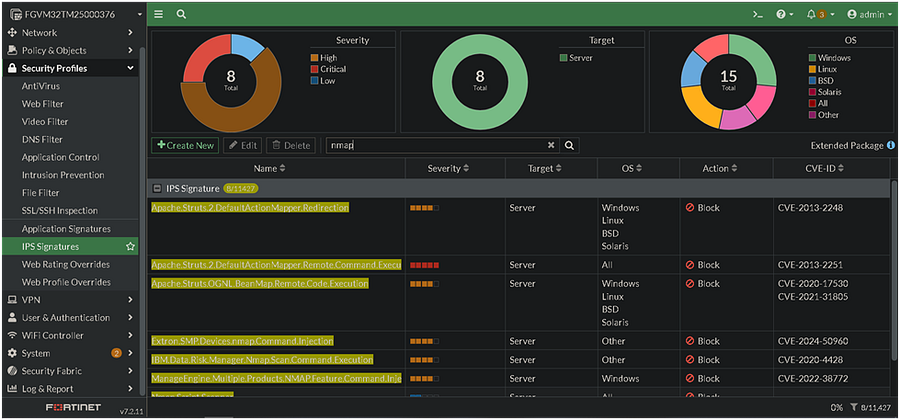The height and width of the screenshot is (420, 900).
Task: Select Low severity legend swatch
Action: click(x=314, y=81)
